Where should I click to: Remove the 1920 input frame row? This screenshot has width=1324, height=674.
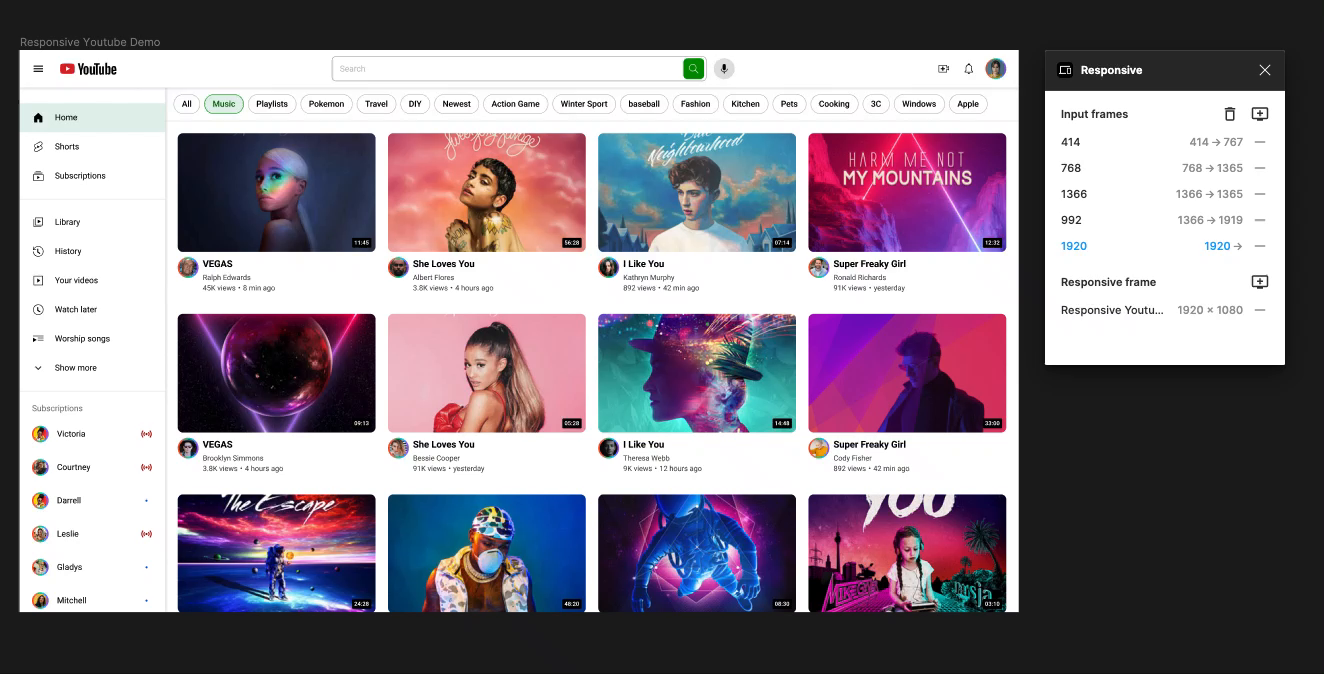pyautogui.click(x=1260, y=246)
